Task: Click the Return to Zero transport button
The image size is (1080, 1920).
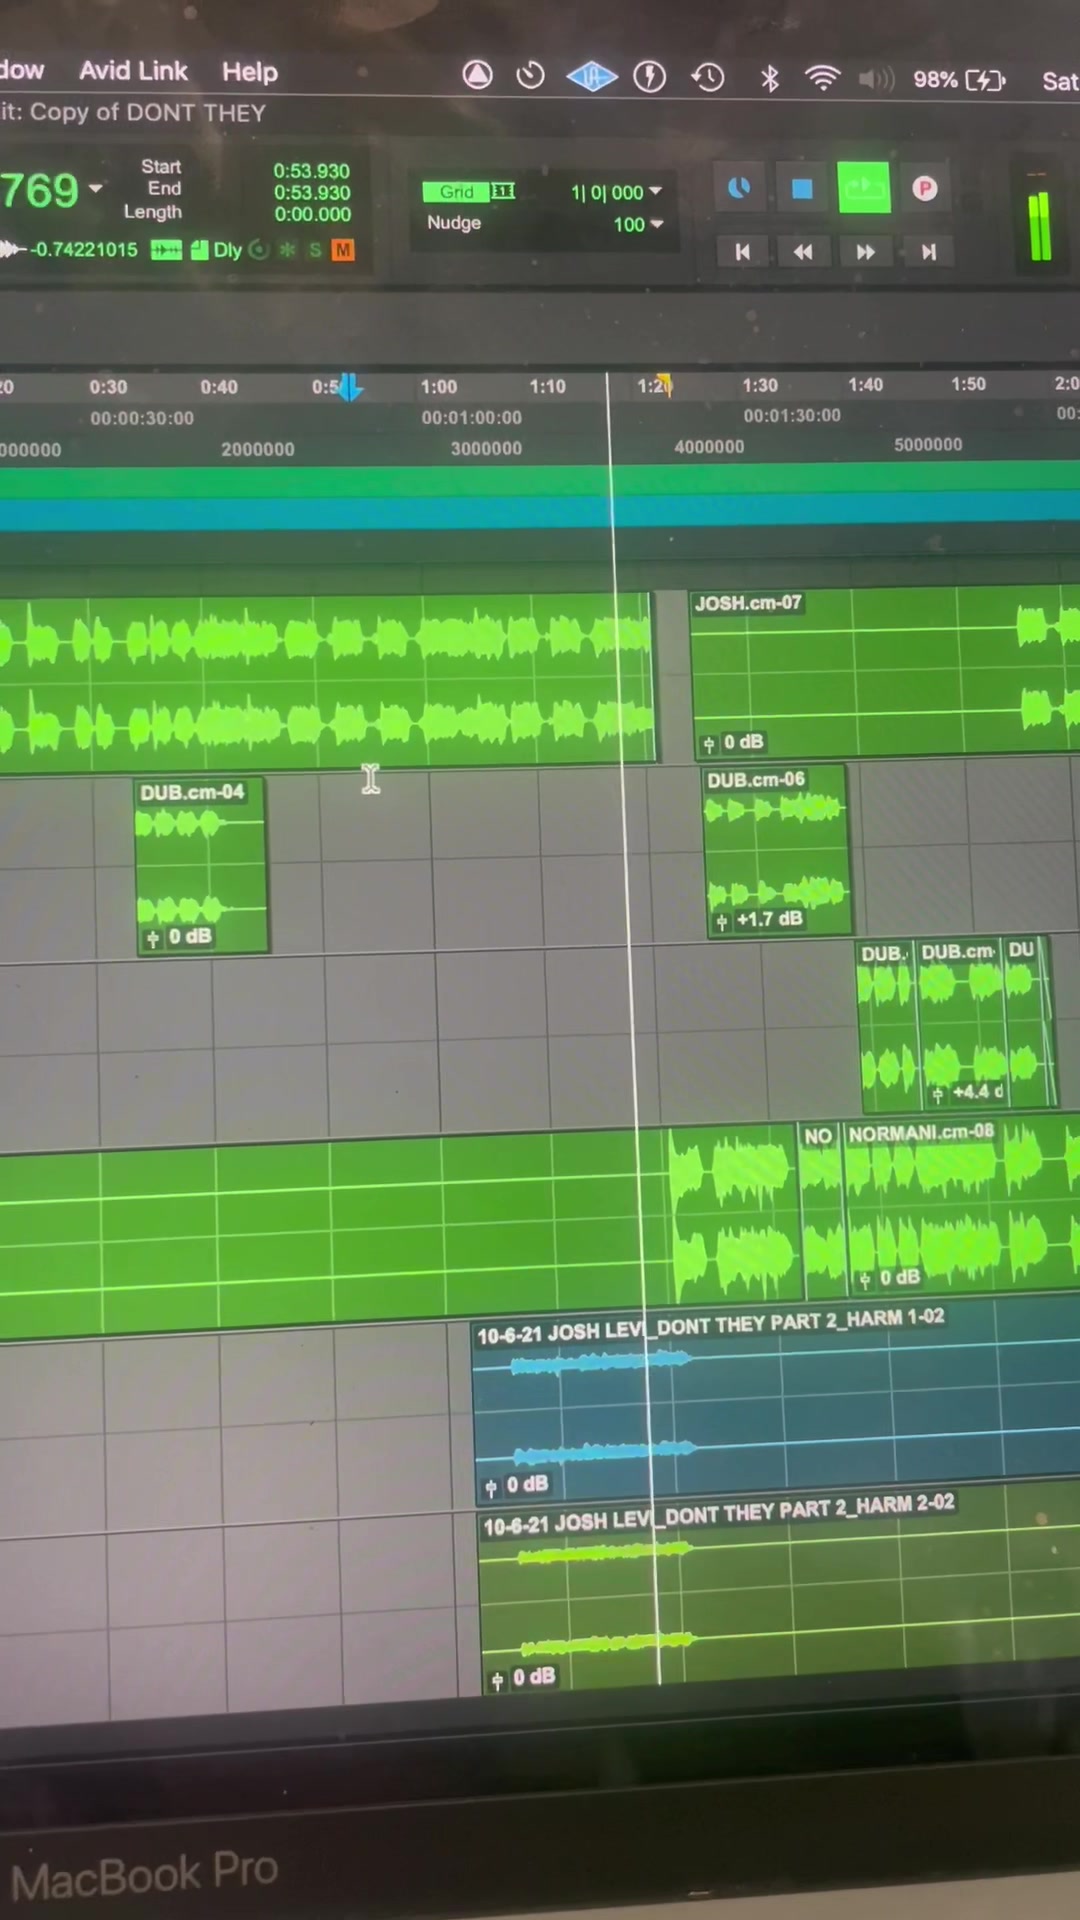Action: 742,252
